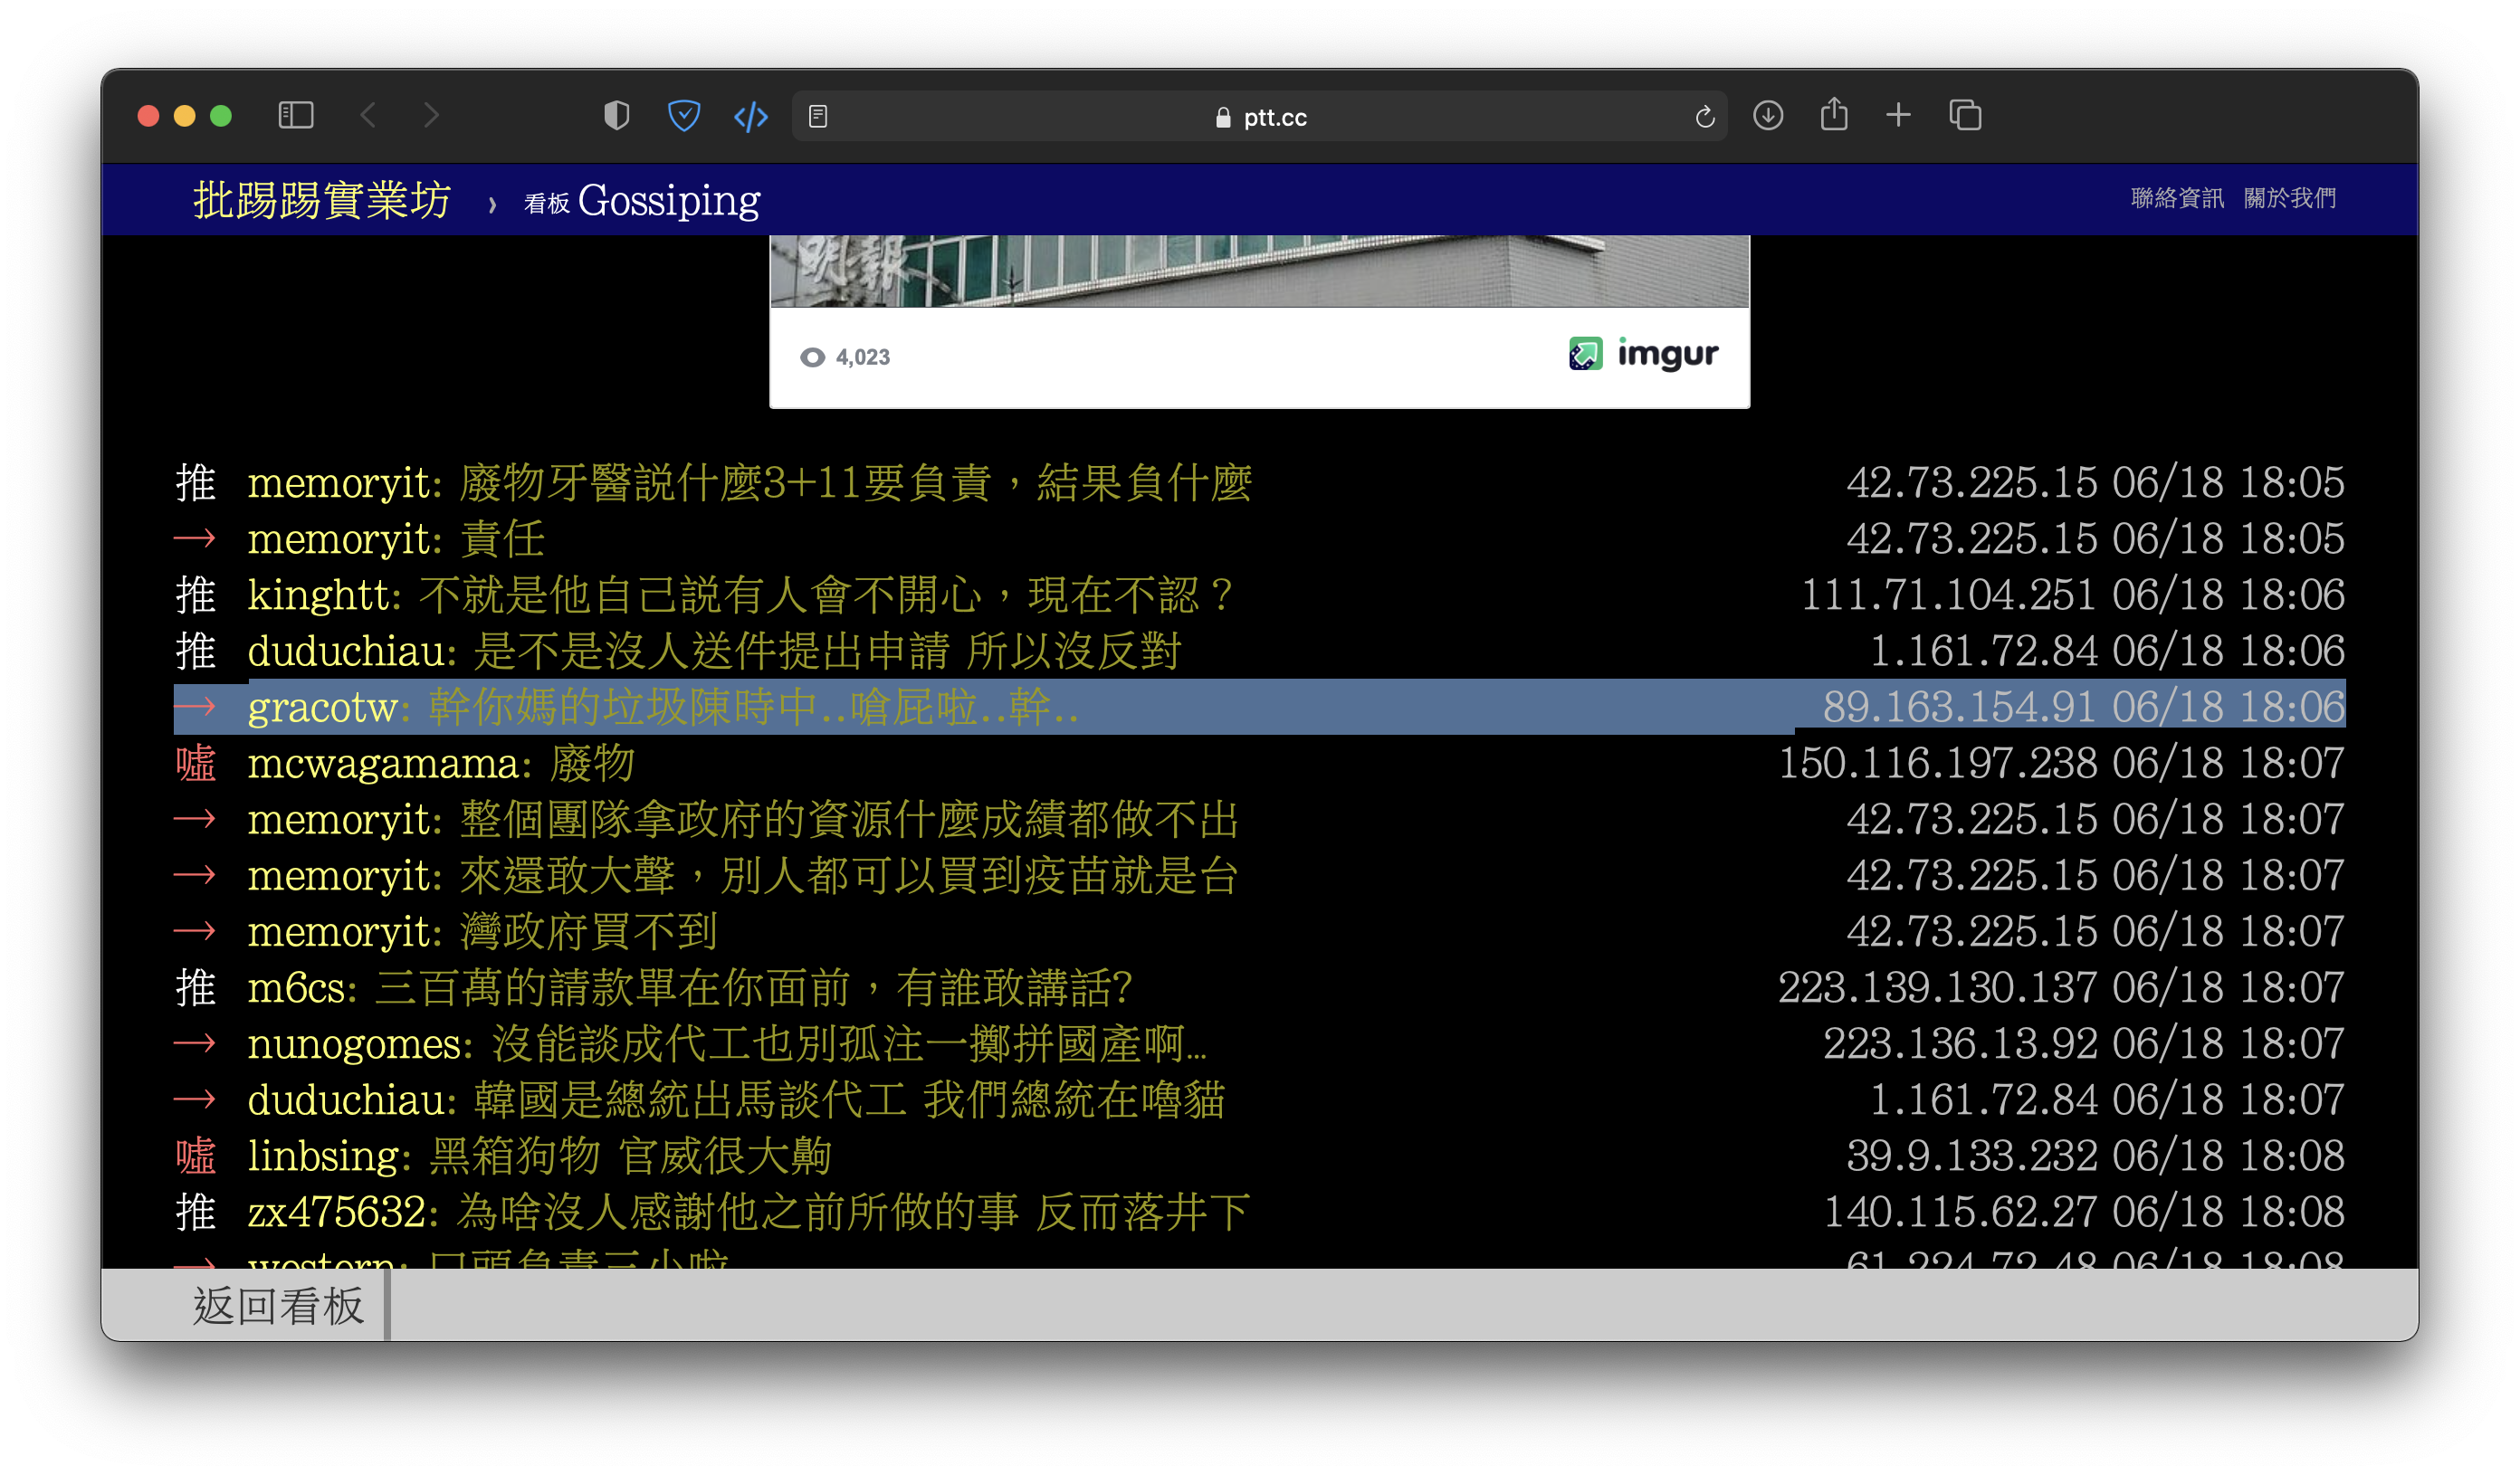The height and width of the screenshot is (1475, 2520).
Task: Click the ptt.cc address bar
Action: (x=1260, y=117)
